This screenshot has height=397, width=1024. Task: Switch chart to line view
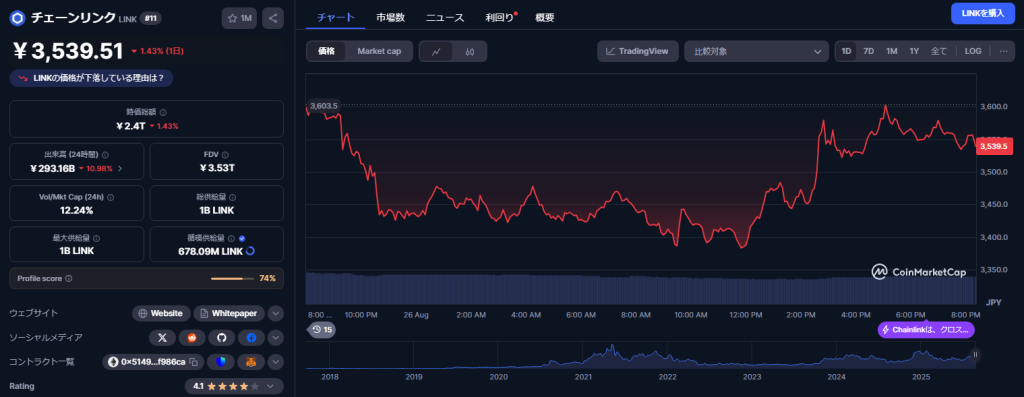(x=436, y=52)
